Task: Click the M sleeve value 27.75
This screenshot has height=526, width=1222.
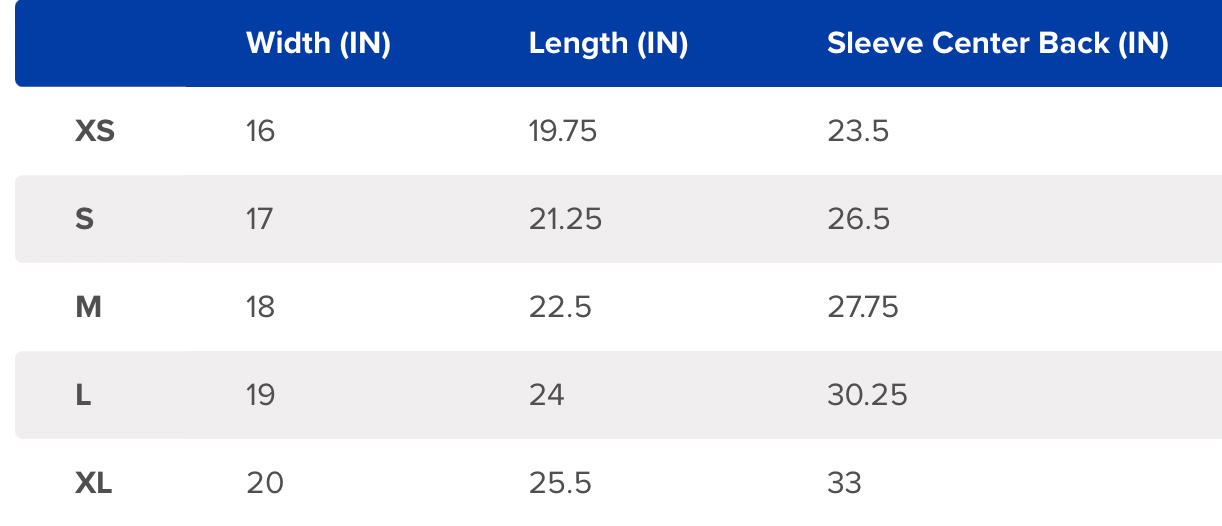Action: pyautogui.click(x=863, y=307)
